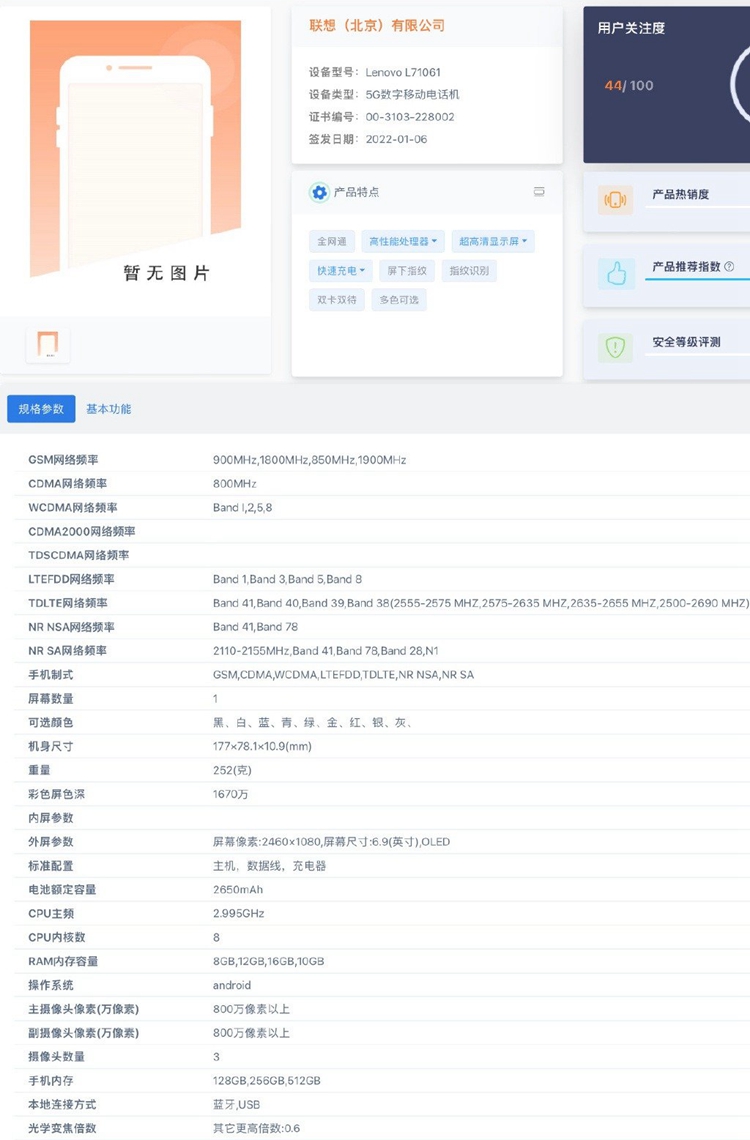Click the 外屏参数 screen specification value

(331, 842)
